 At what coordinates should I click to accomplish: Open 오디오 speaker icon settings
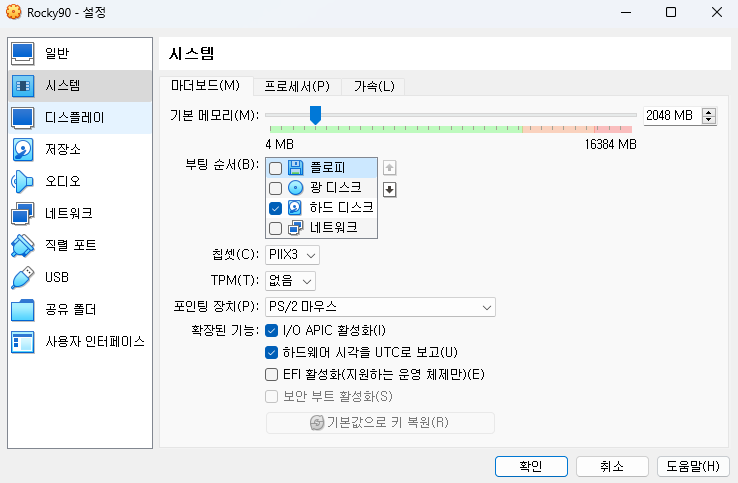coord(23,181)
